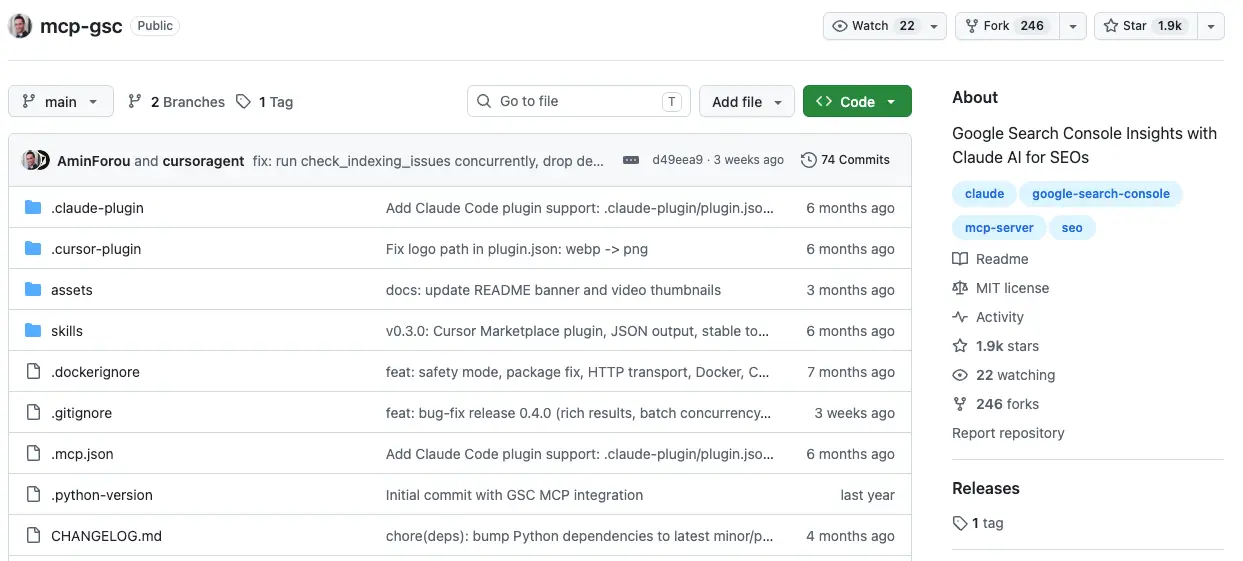Click the mcp-server topic tag
The height and width of the screenshot is (561, 1243).
[x=999, y=228]
